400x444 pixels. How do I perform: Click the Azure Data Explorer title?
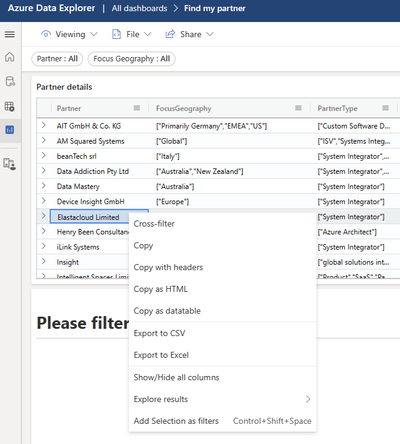[x=51, y=8]
